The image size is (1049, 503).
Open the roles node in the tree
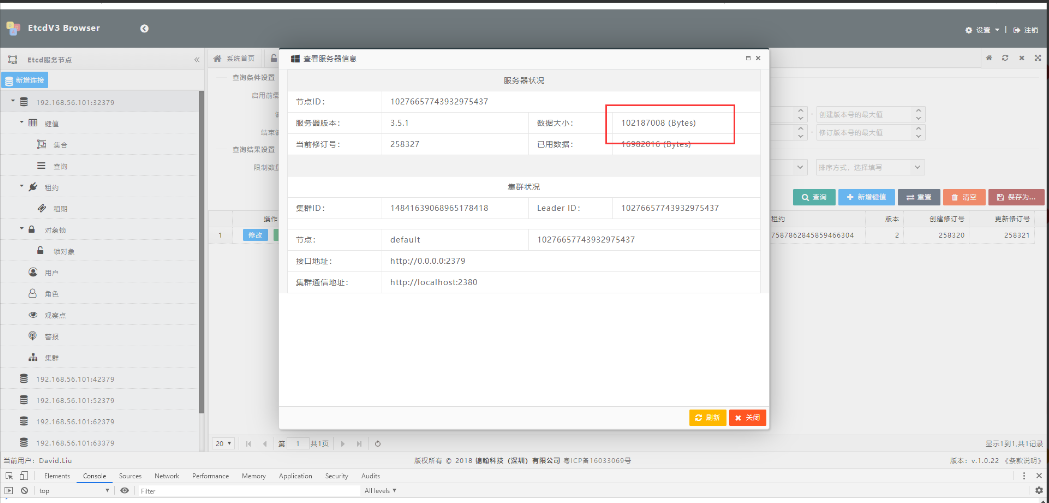[52, 294]
